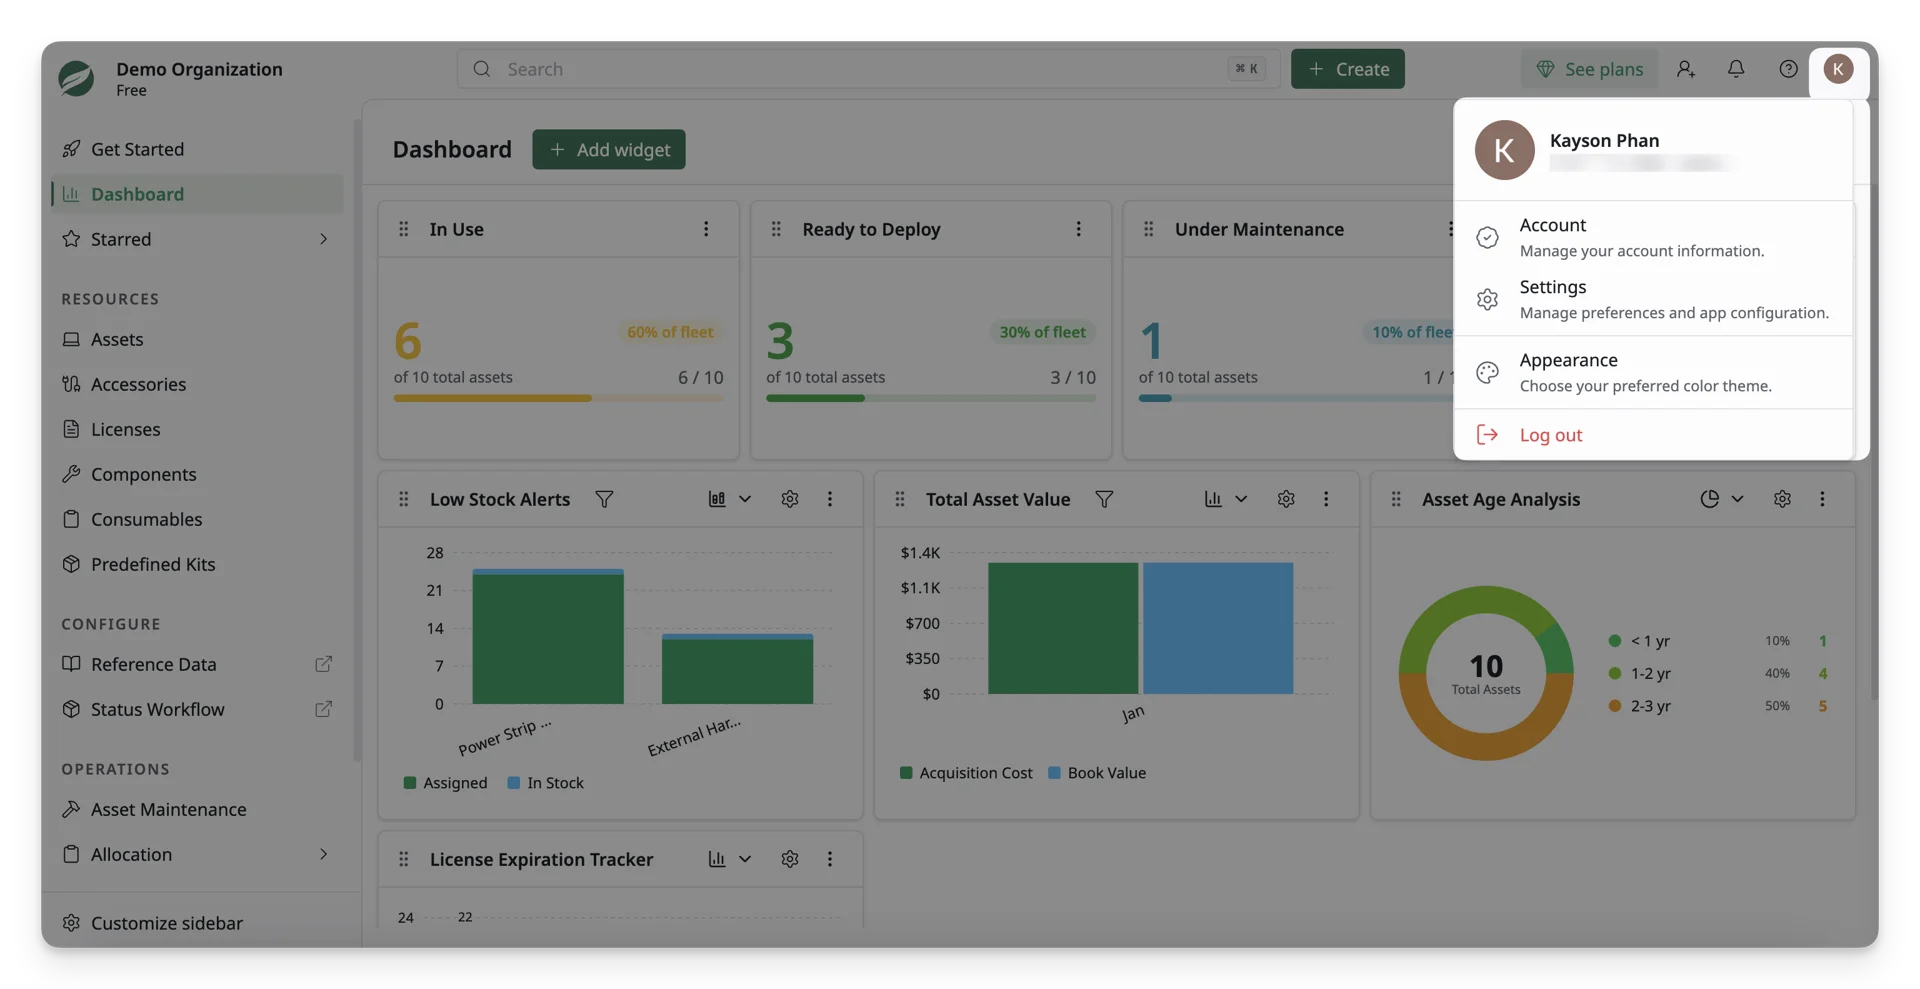Click the Reference Data external link icon
This screenshot has height=989, width=1920.
323,664
